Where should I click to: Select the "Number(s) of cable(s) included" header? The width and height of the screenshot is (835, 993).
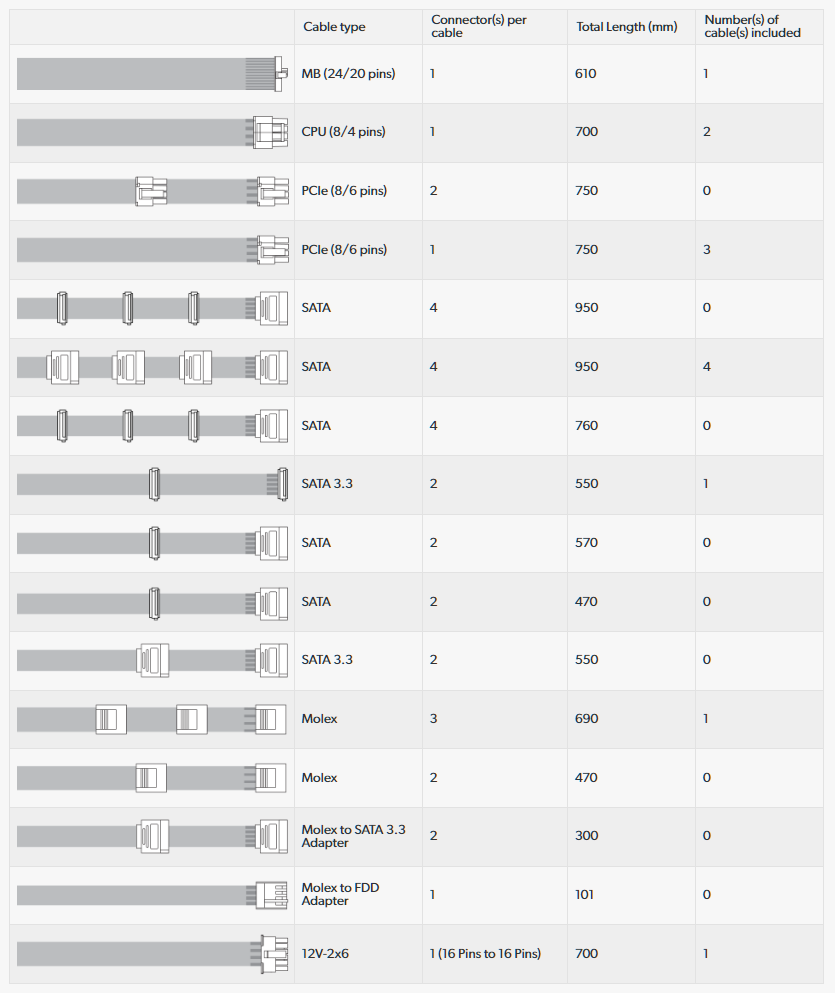752,27
